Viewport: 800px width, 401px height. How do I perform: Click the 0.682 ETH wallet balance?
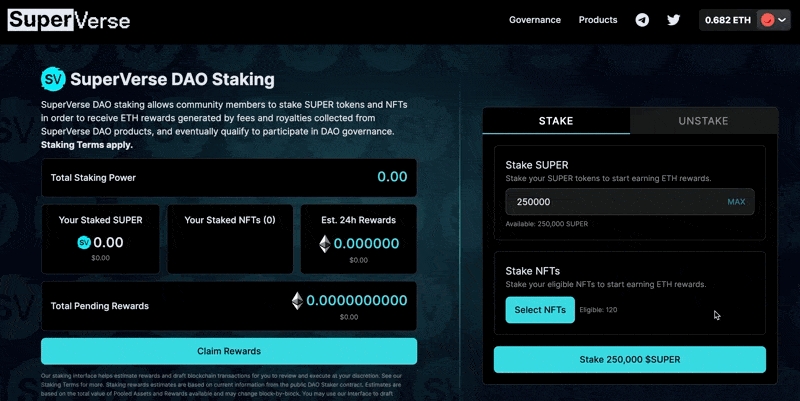click(x=726, y=20)
